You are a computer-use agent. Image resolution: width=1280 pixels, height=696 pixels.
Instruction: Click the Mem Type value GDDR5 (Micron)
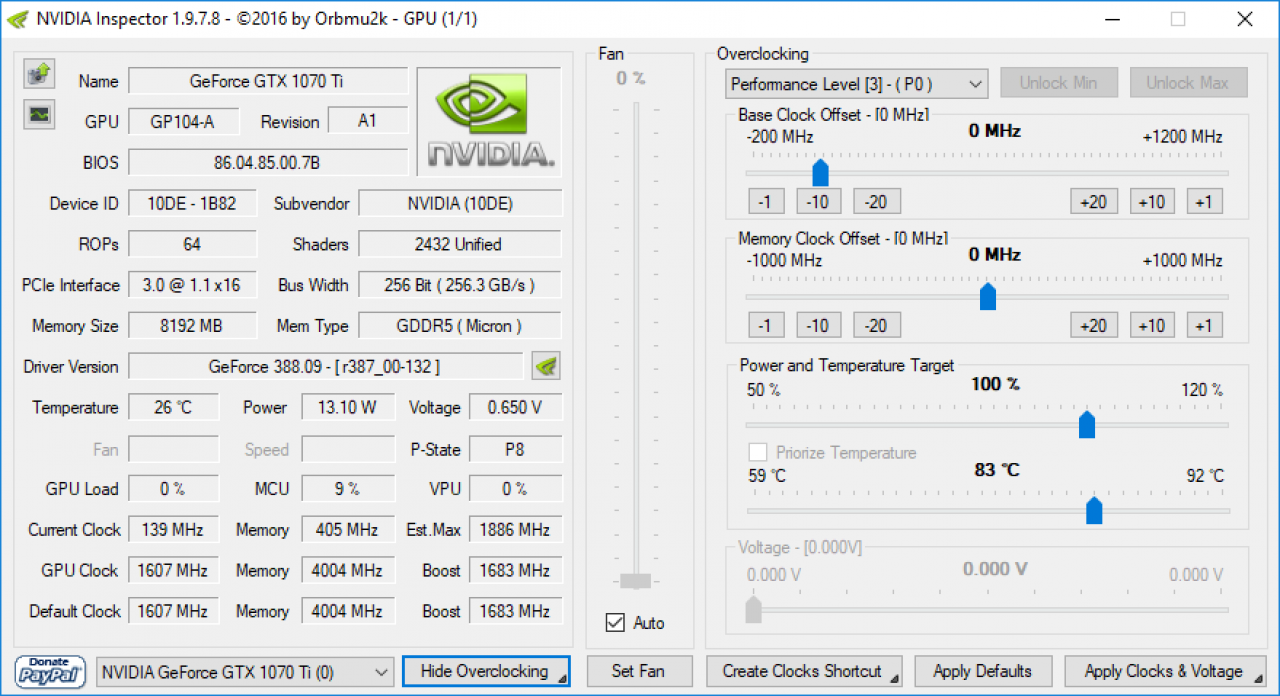[x=460, y=325]
